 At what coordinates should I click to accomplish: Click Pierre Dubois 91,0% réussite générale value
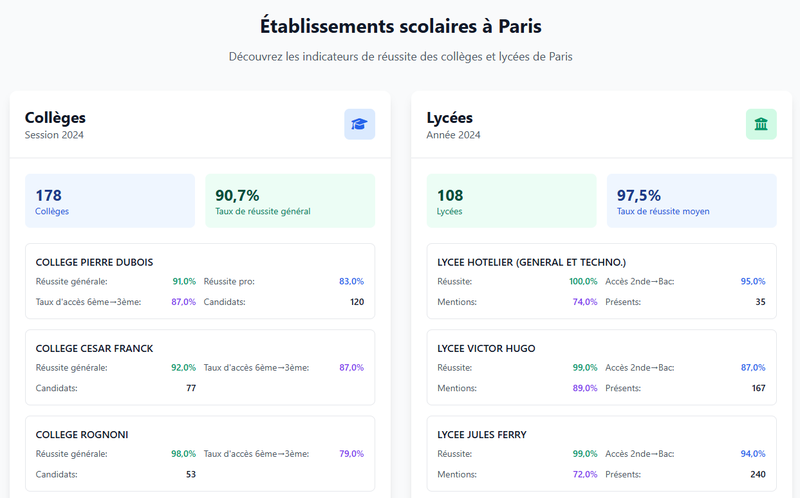(x=184, y=282)
